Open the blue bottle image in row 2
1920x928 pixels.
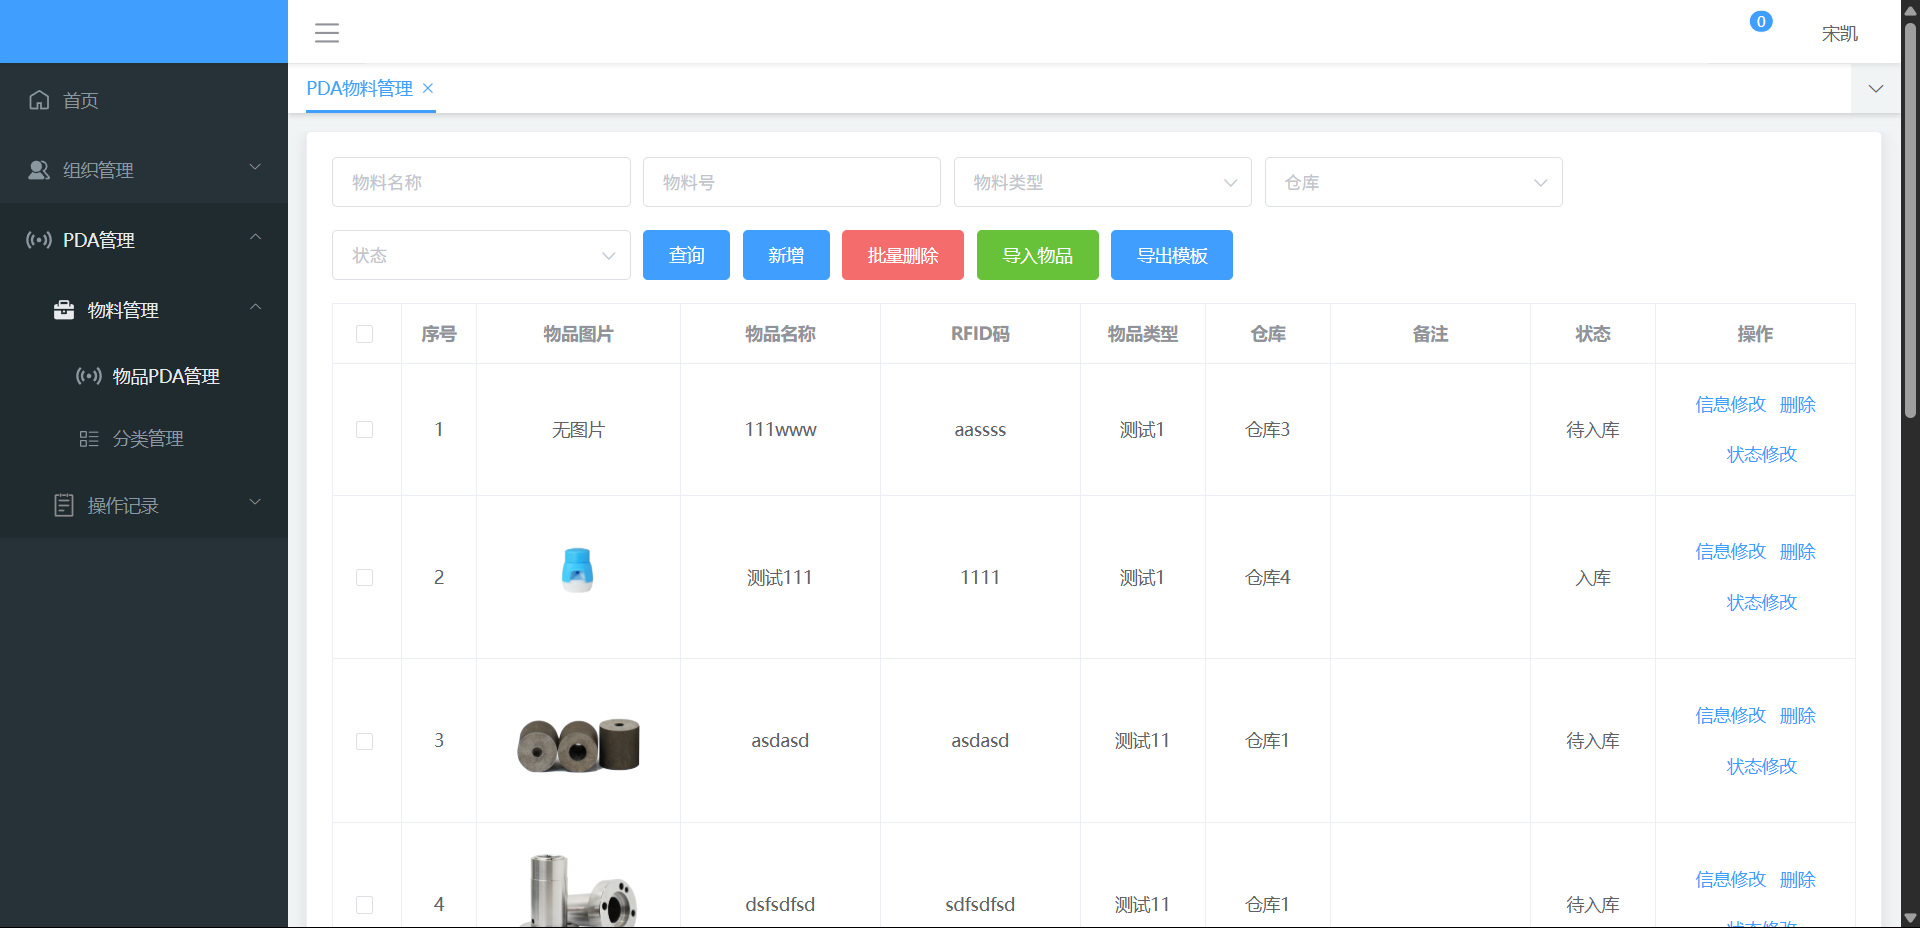577,570
